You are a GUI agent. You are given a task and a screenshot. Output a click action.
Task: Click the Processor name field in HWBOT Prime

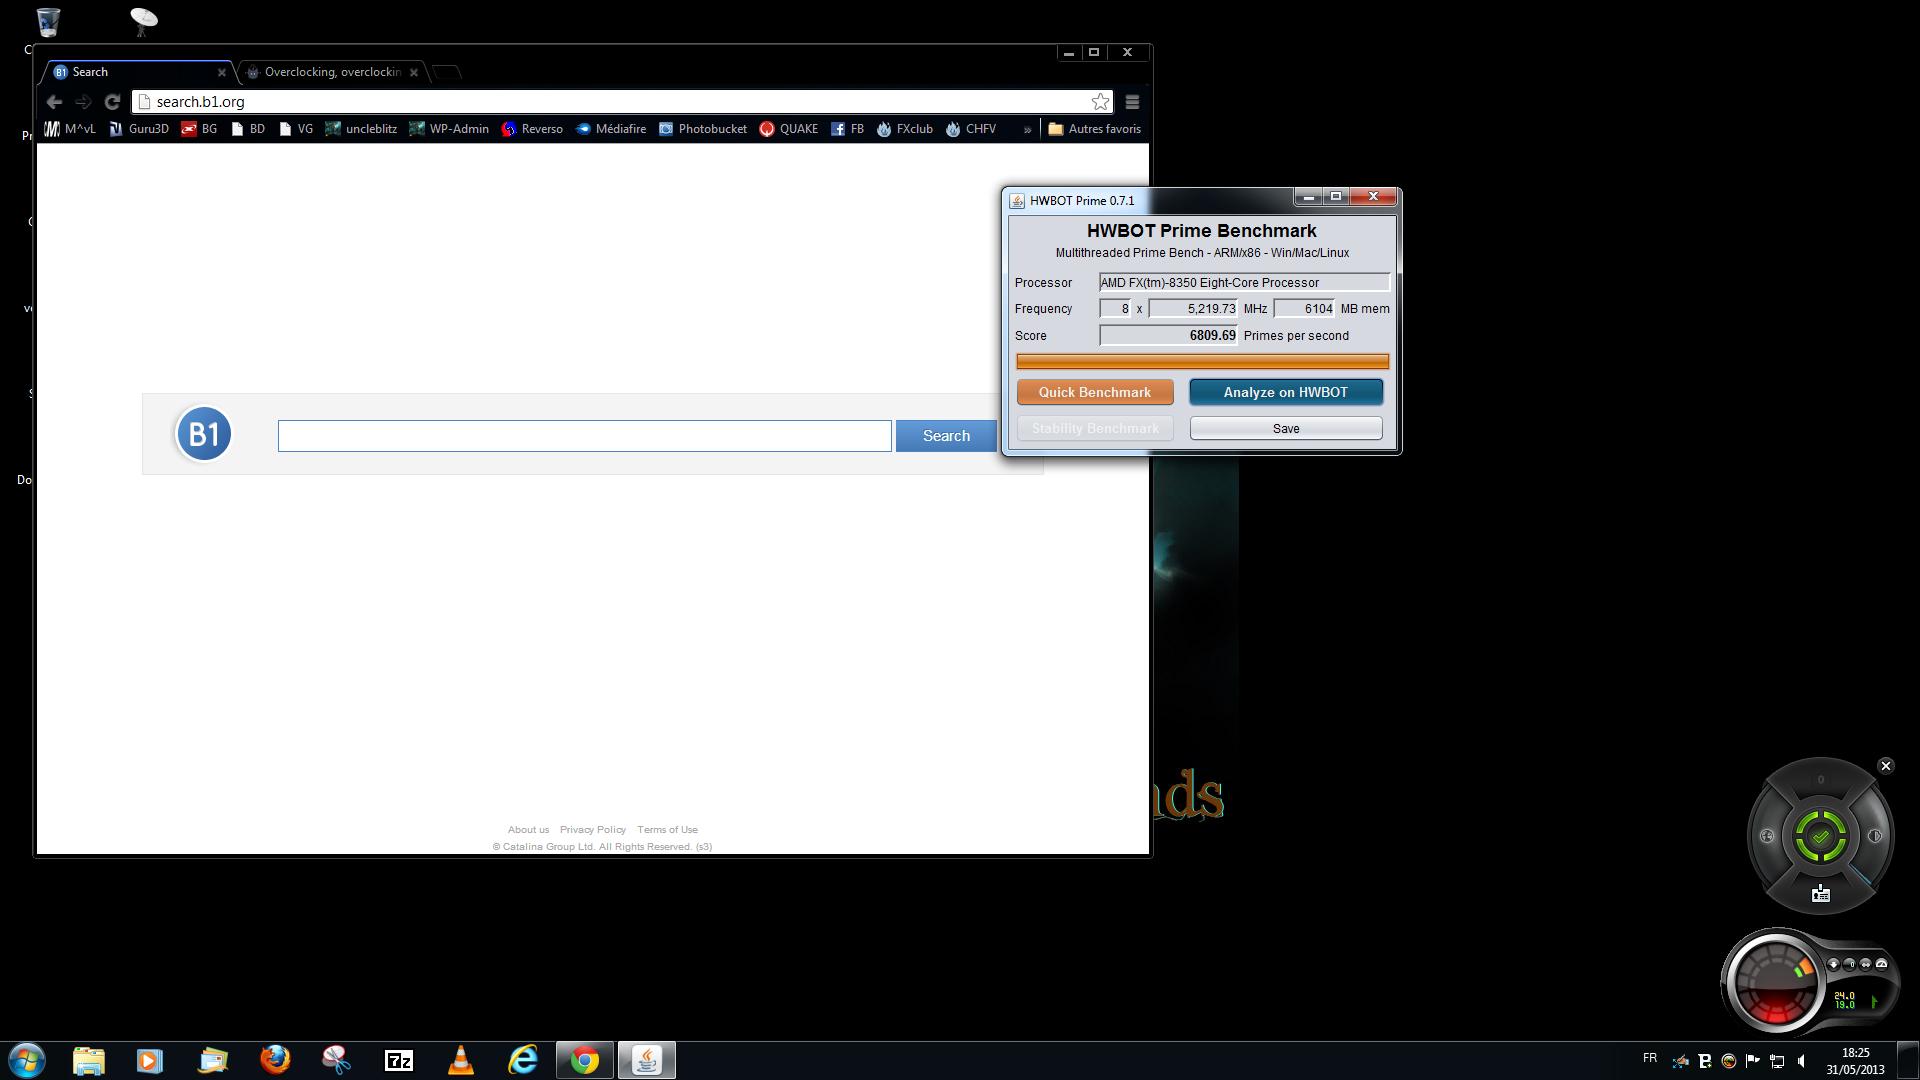coord(1244,283)
